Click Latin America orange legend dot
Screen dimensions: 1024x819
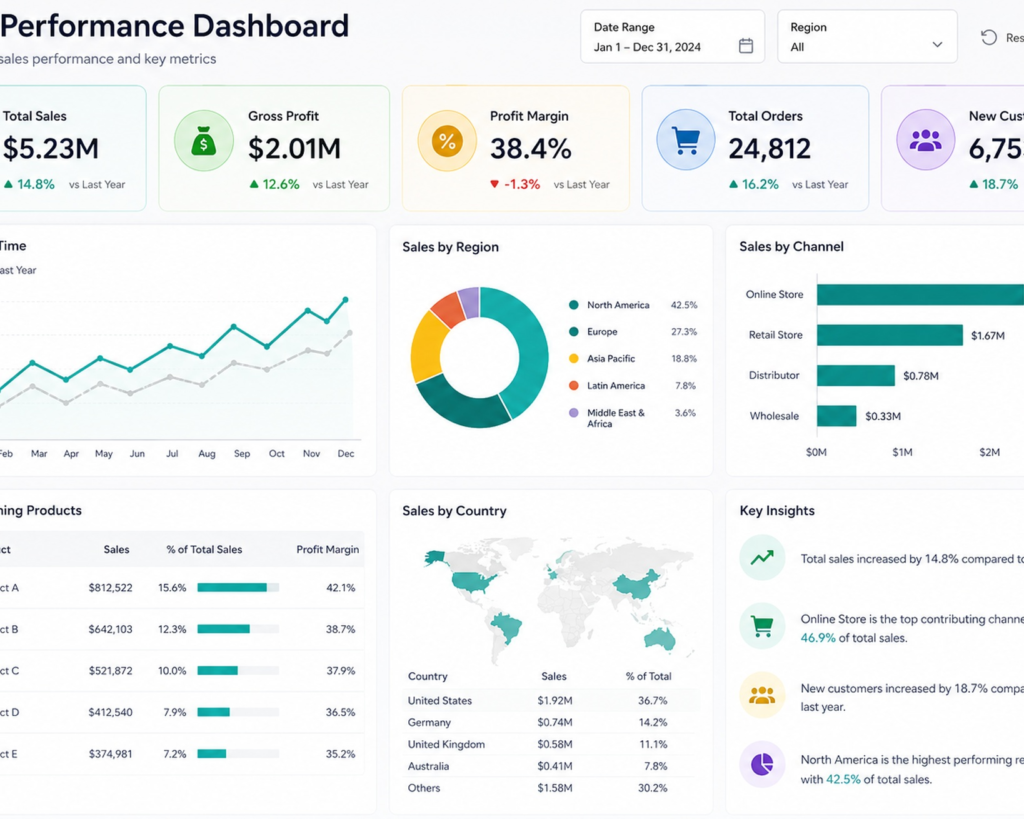pos(573,385)
